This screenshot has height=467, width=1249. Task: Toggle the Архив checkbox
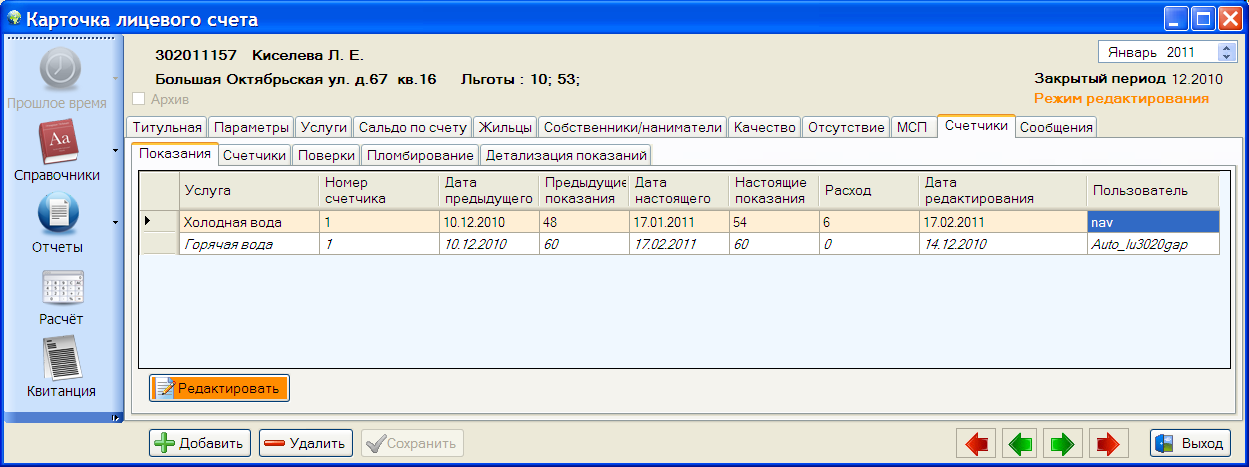point(139,99)
